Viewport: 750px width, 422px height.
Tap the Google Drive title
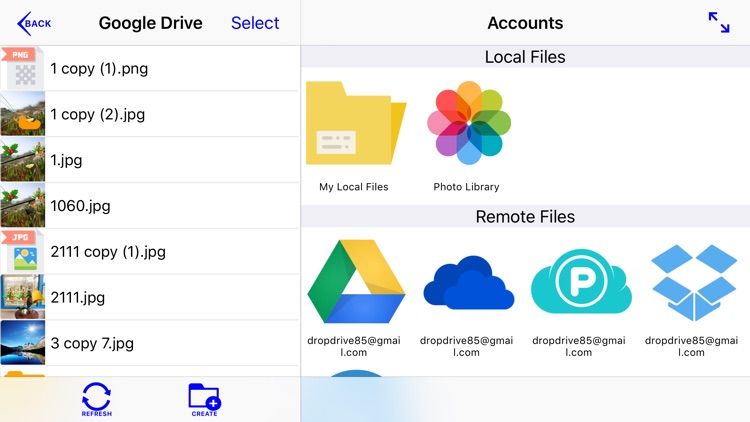151,23
